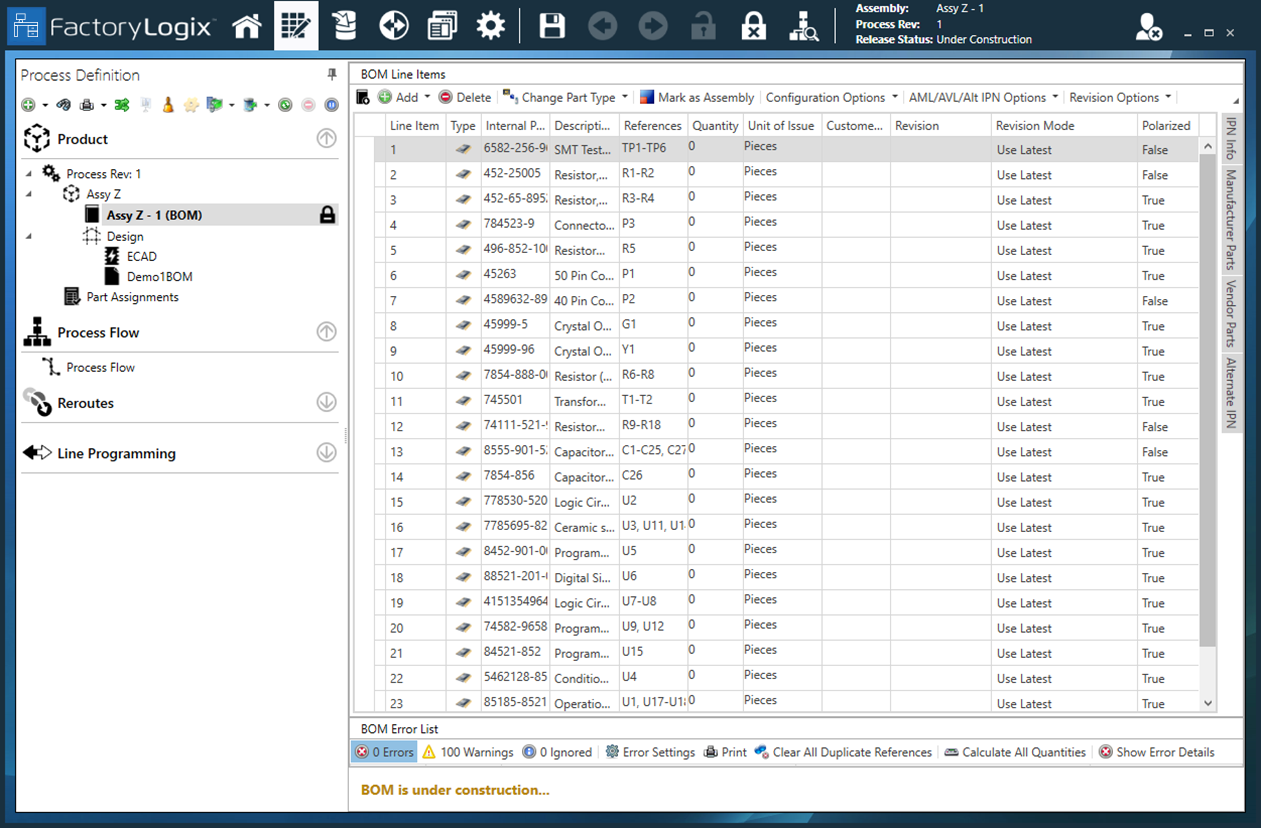This screenshot has width=1261, height=828.
Task: Open the search hierarchy icon in toolbar
Action: 805,25
